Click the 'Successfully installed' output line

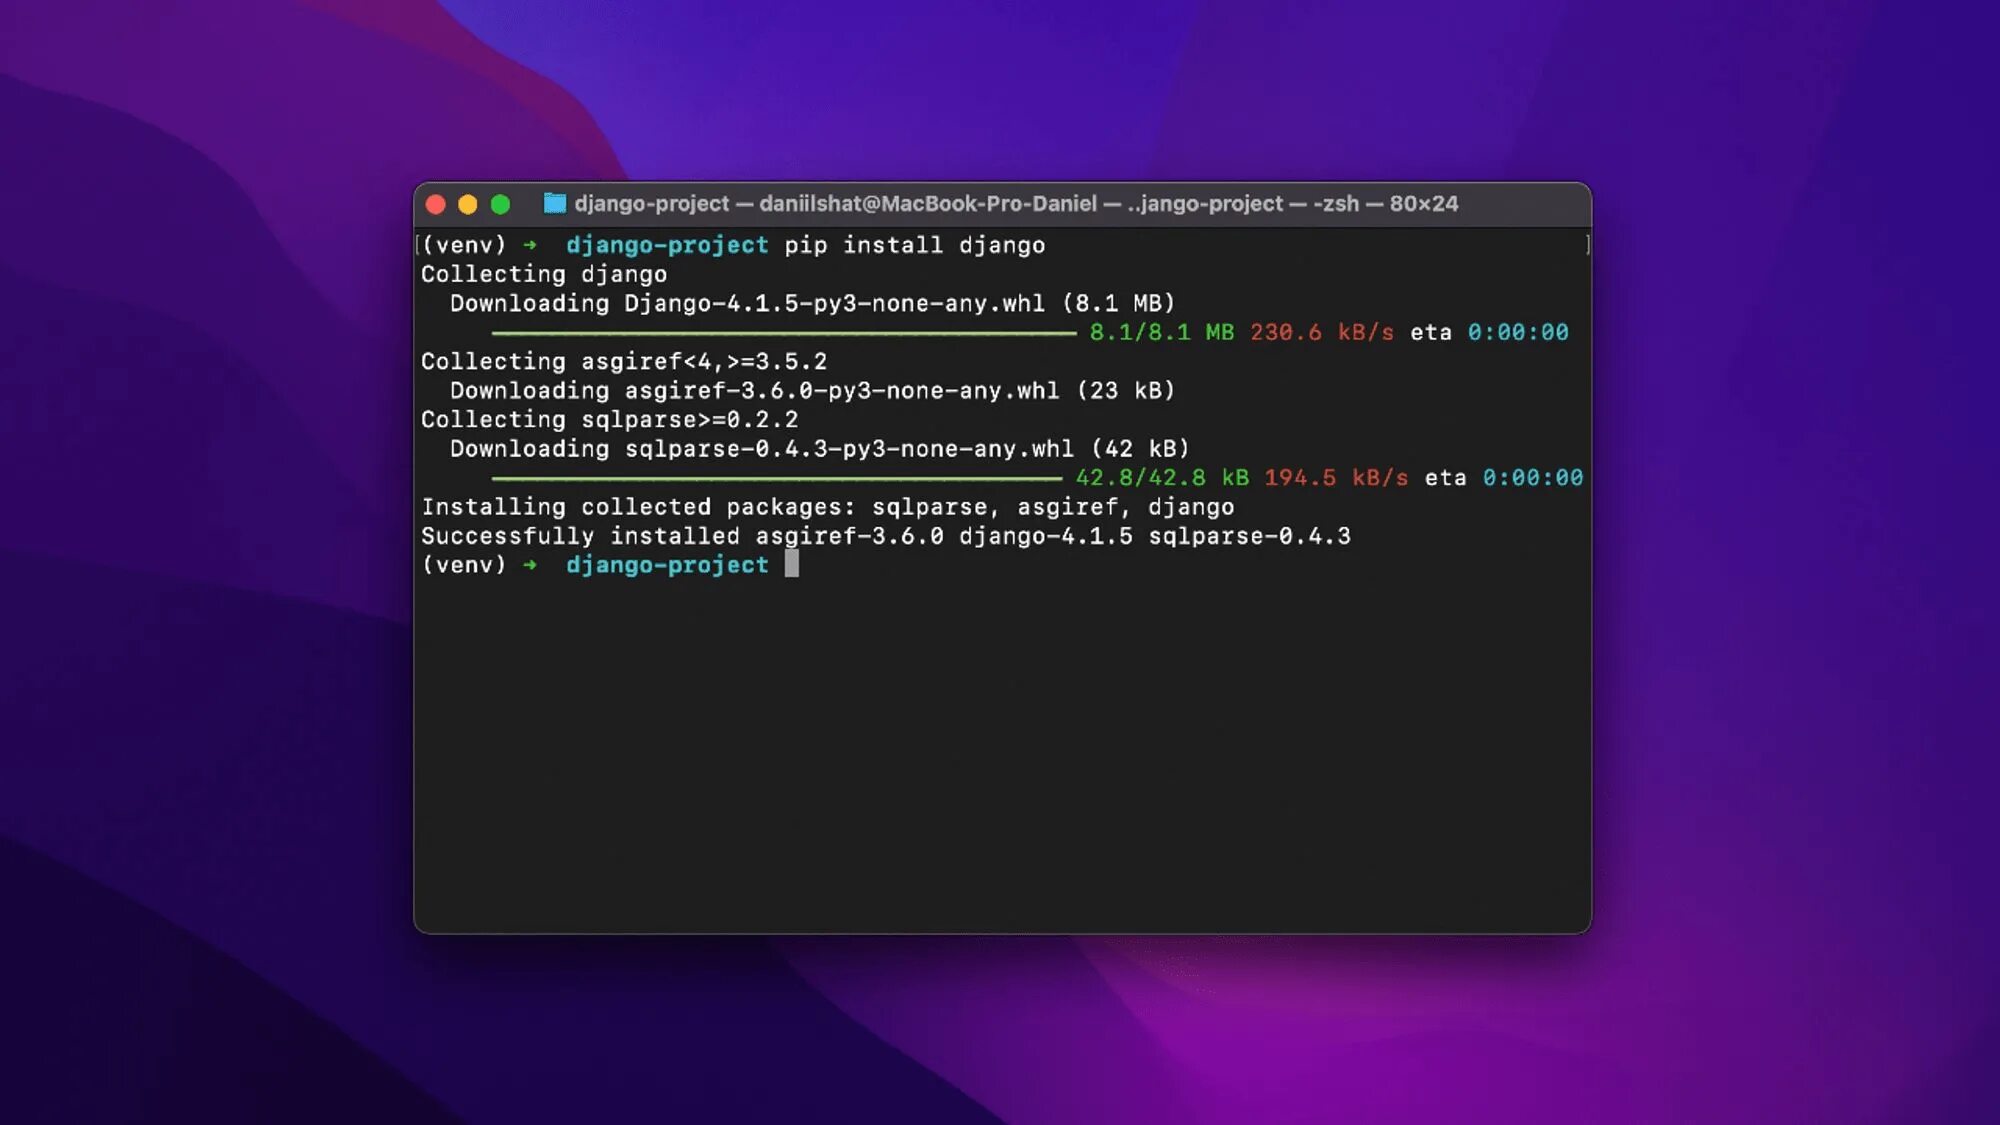[885, 536]
